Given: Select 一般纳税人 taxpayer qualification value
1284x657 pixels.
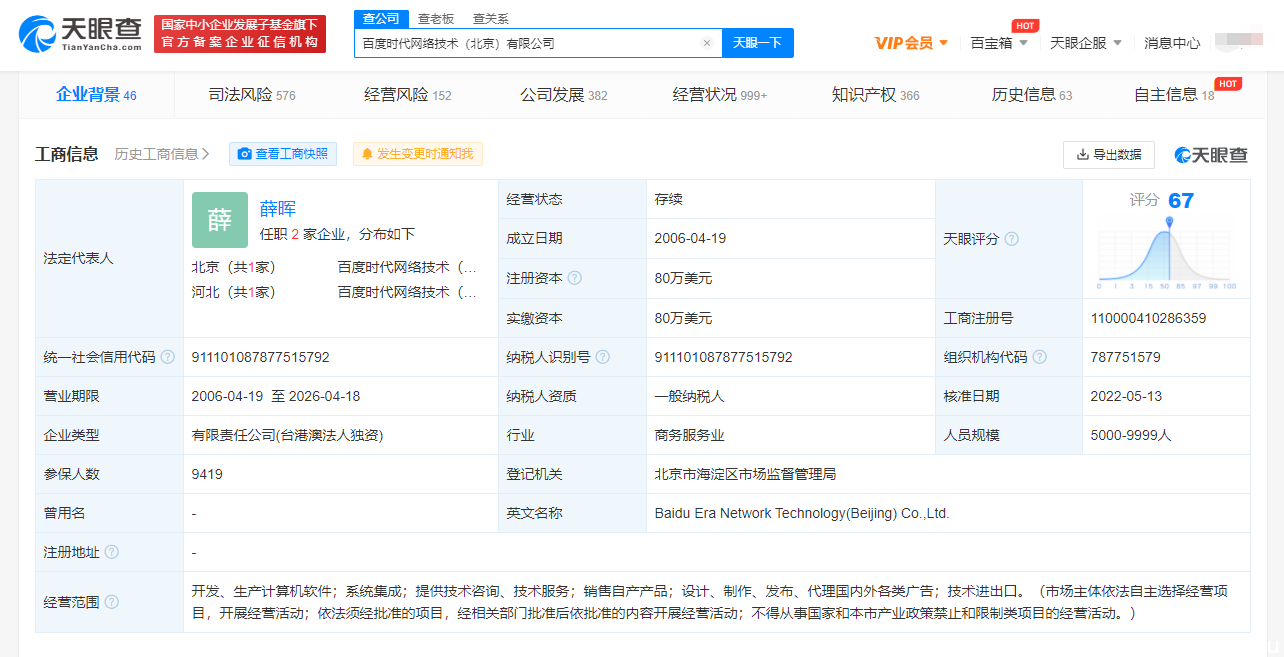Looking at the screenshot, I should coord(690,396).
